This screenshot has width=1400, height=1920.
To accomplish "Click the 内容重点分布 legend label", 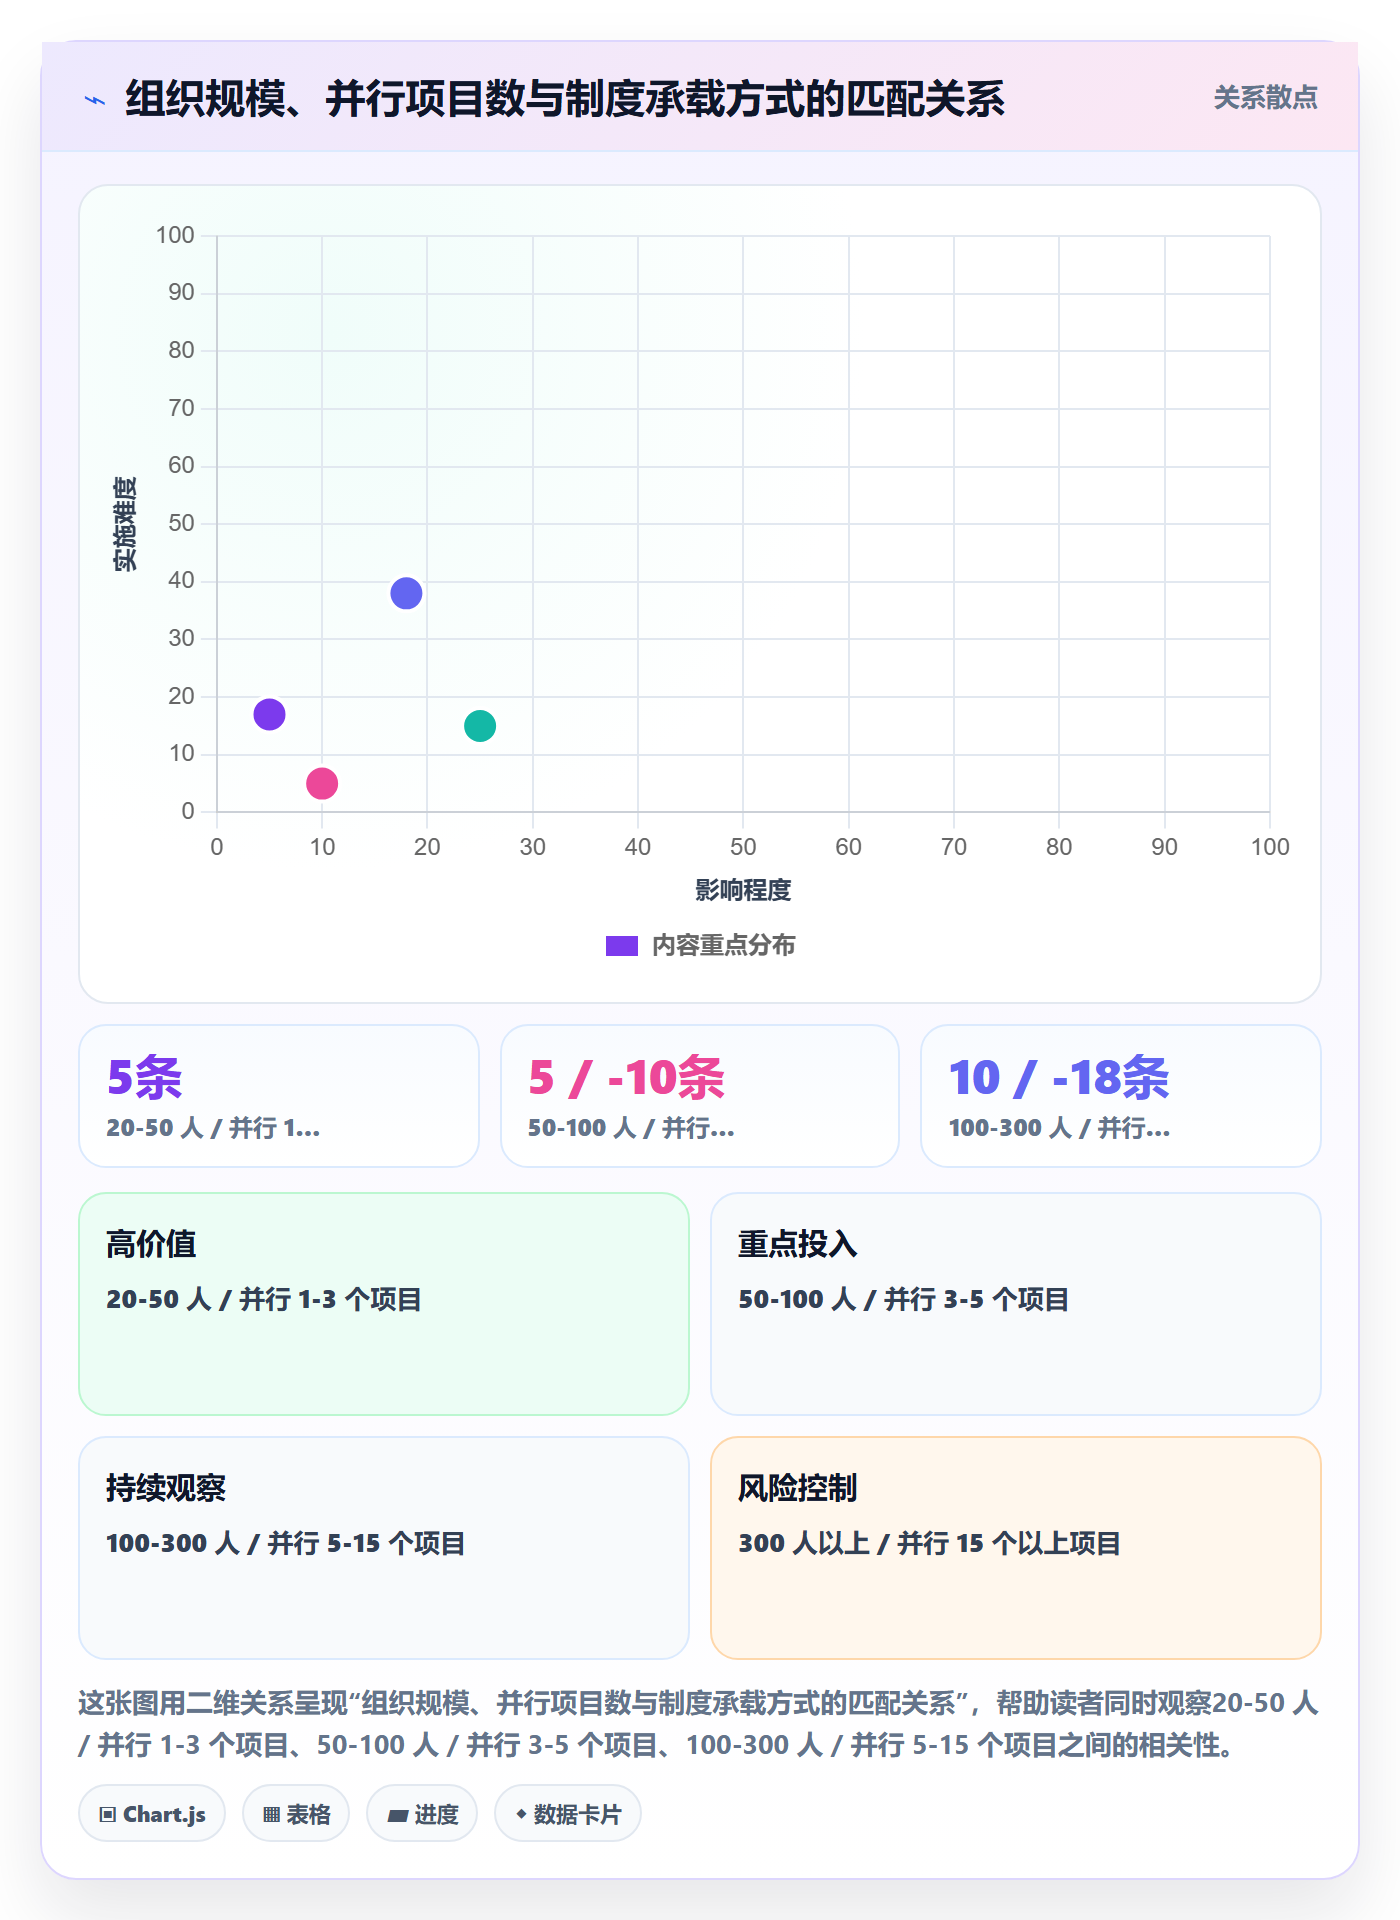I will (723, 946).
